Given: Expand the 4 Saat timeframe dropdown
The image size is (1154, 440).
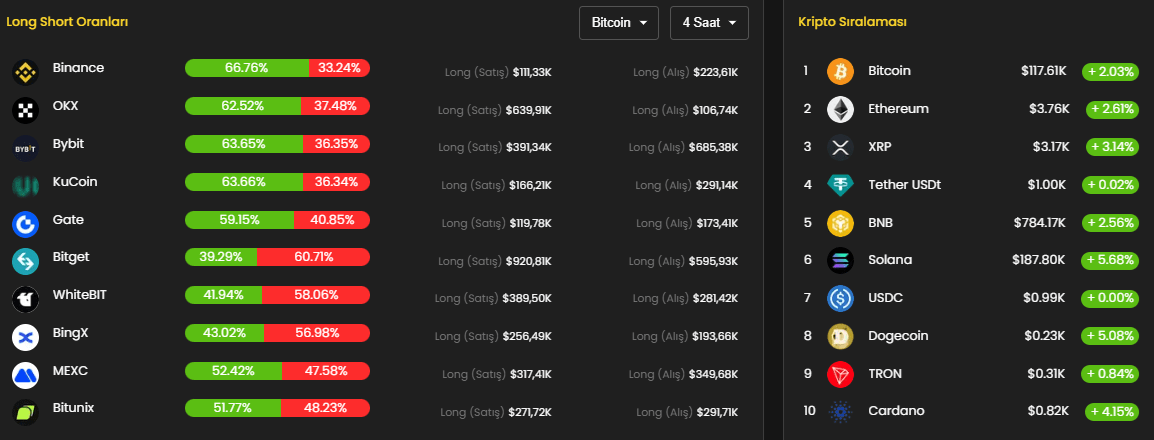Looking at the screenshot, I should 709,23.
